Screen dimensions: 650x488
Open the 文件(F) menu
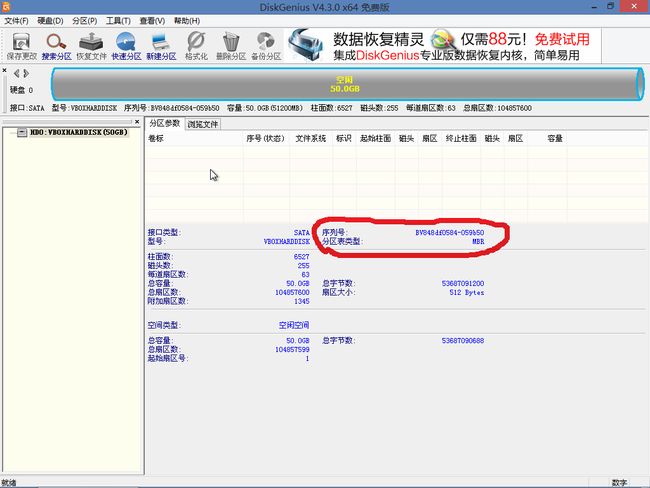click(16, 21)
